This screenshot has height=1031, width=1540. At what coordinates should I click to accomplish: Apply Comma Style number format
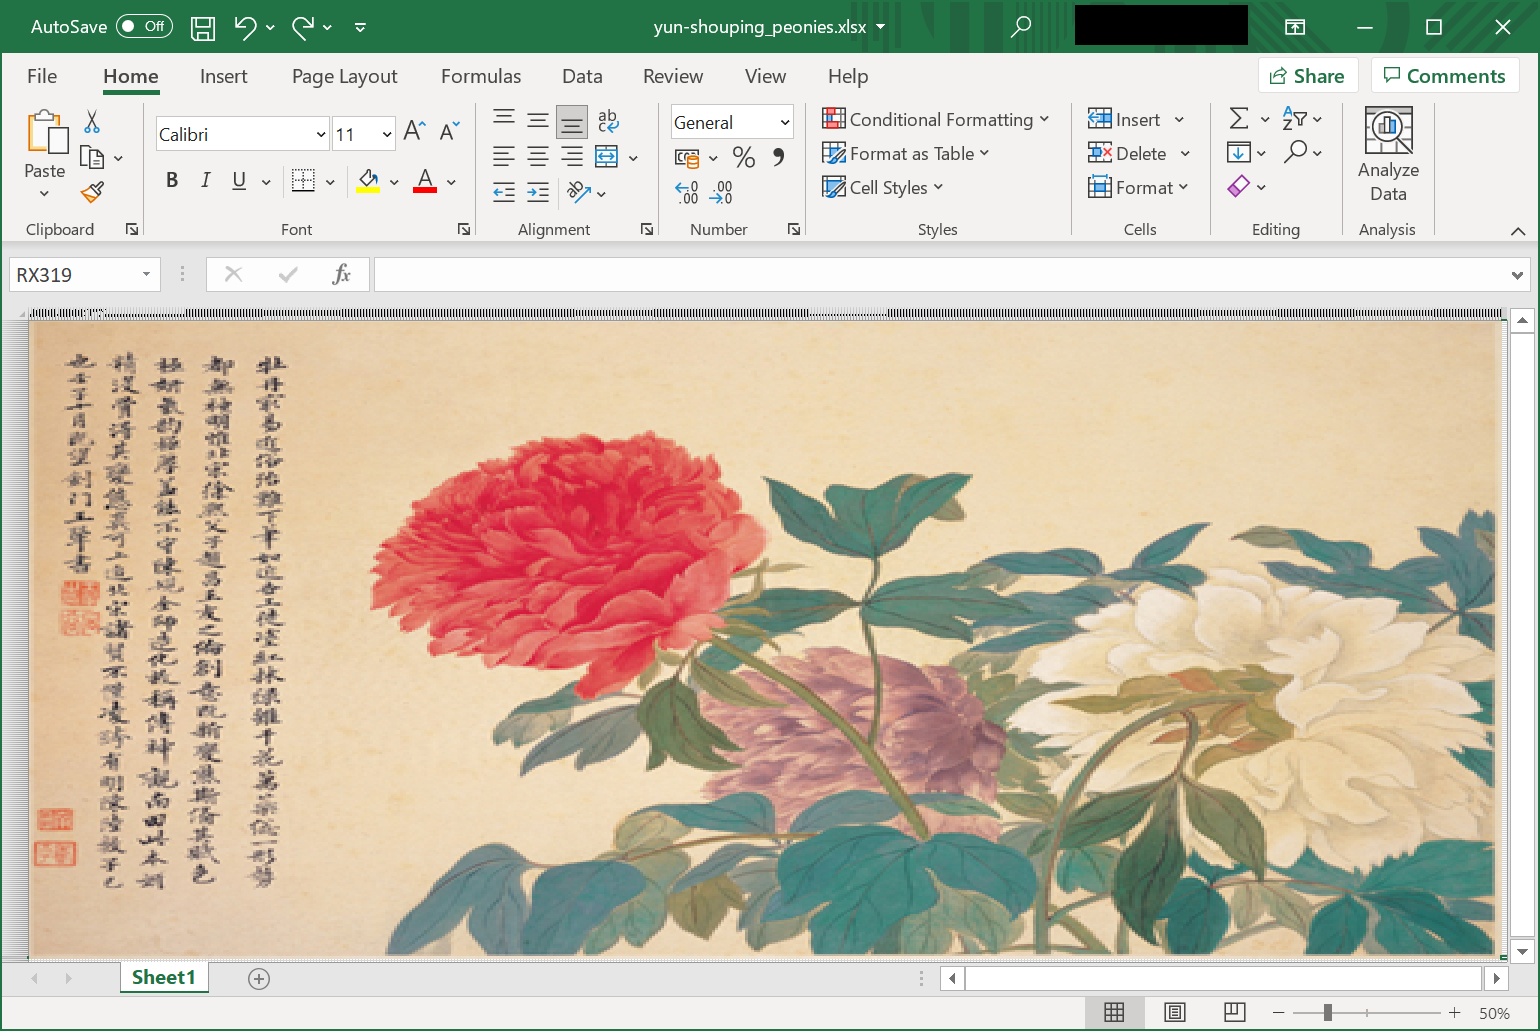pyautogui.click(x=778, y=157)
